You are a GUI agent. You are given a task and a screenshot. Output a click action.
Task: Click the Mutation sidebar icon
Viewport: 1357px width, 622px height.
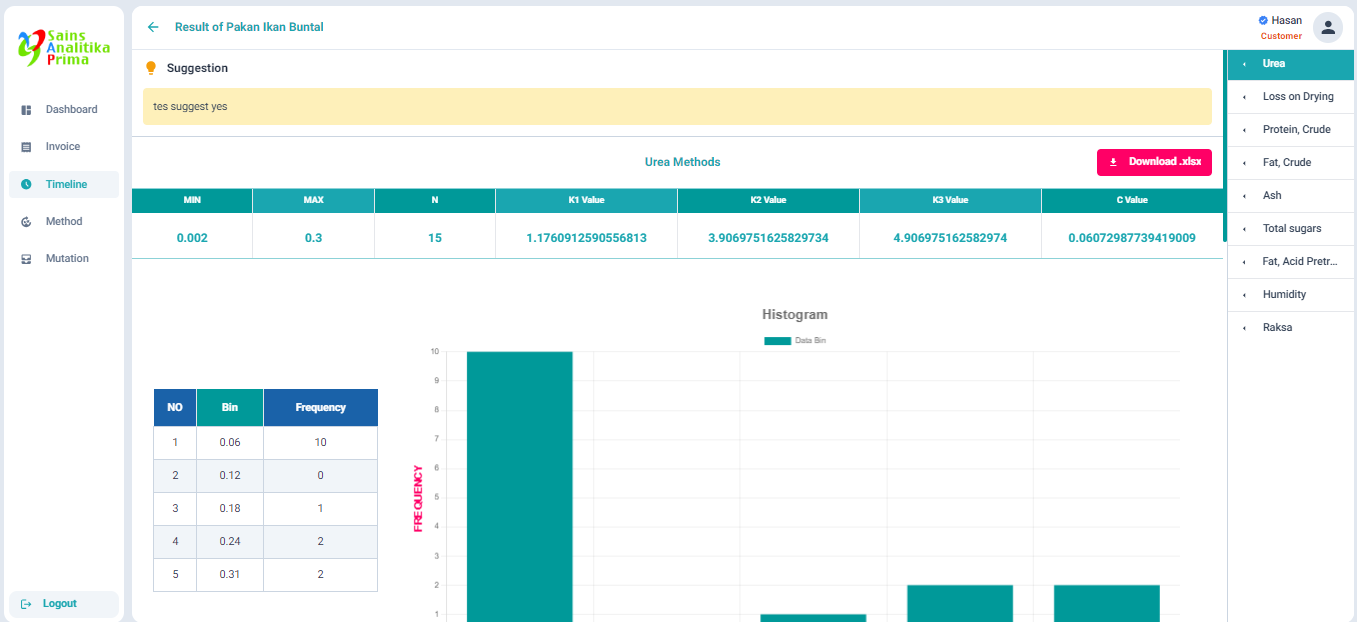point(27,259)
